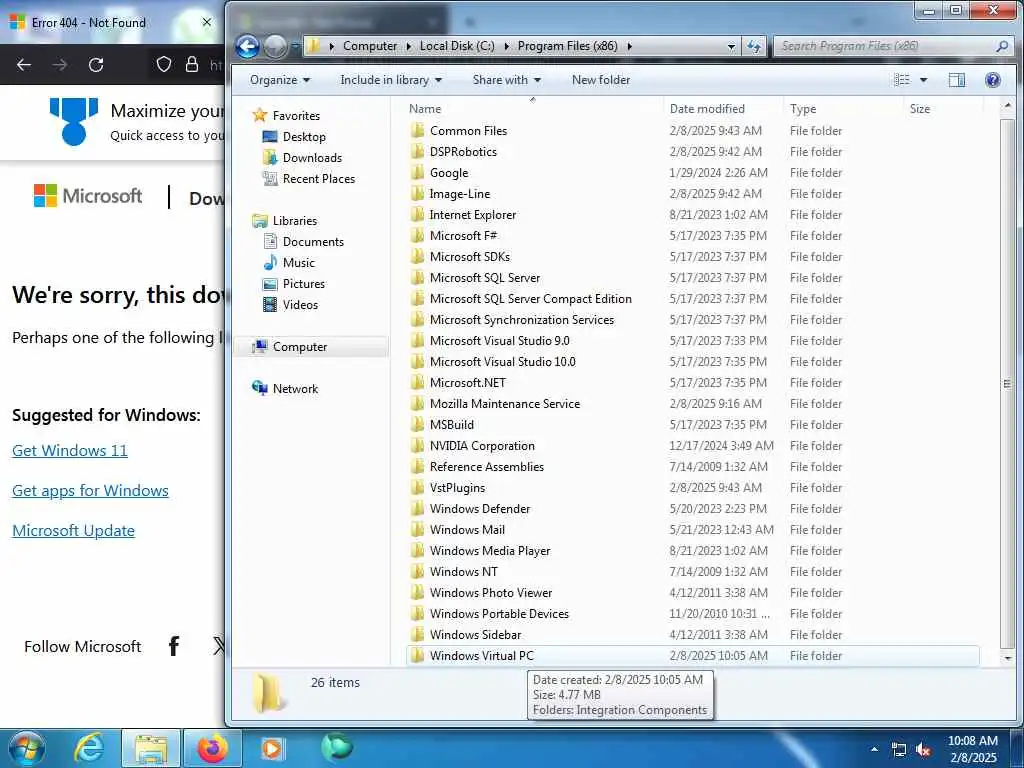Viewport: 1024px width, 768px height.
Task: Click Local Disk (C:) in breadcrumb
Action: click(457, 46)
